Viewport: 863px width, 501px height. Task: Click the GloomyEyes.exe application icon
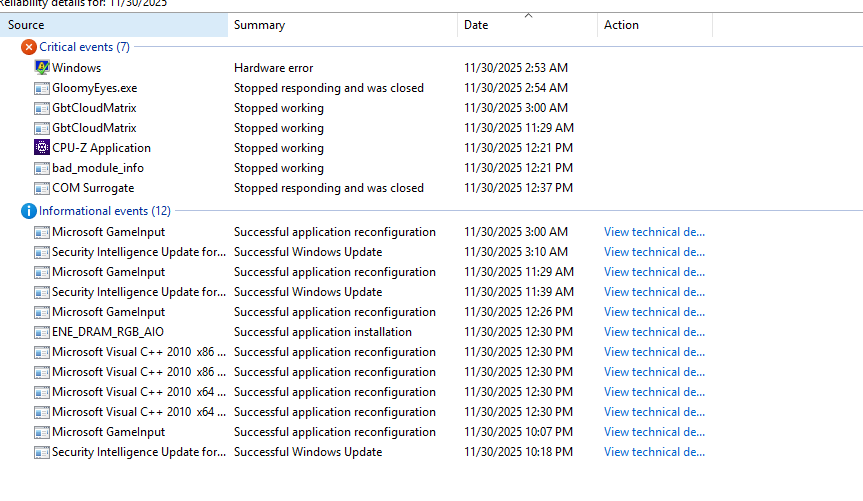(x=42, y=88)
